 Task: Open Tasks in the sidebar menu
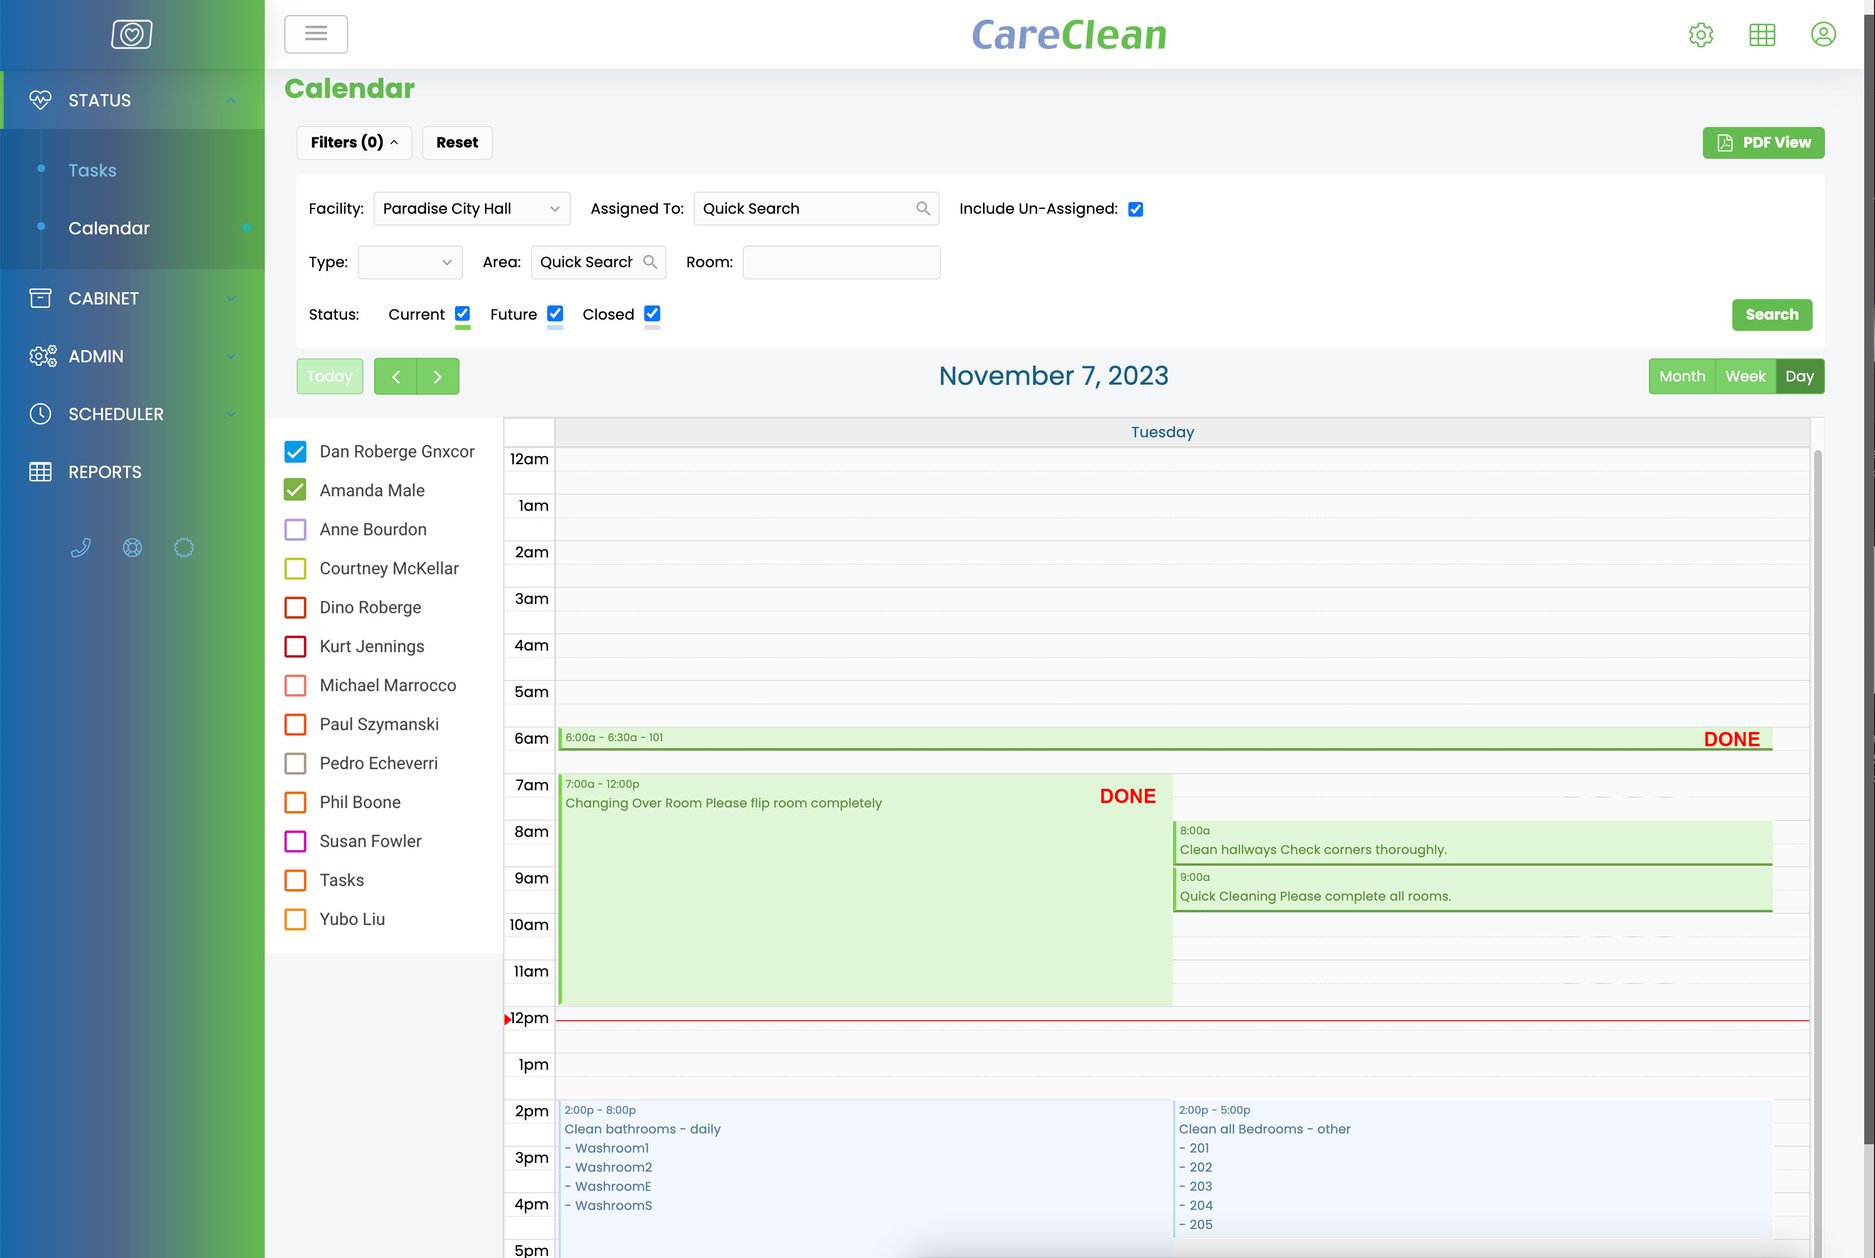[92, 170]
